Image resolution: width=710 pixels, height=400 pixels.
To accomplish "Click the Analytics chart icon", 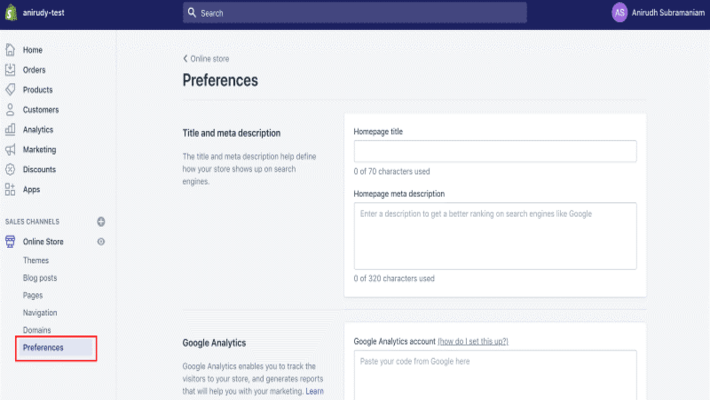I will tap(10, 130).
